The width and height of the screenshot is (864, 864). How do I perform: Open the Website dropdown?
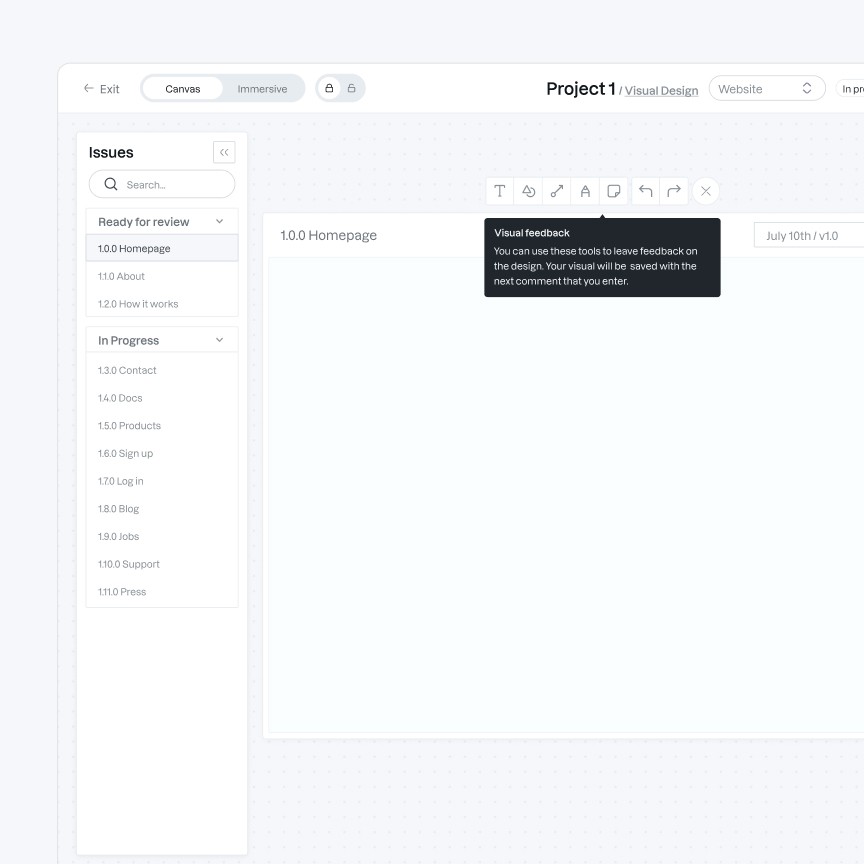coord(767,88)
